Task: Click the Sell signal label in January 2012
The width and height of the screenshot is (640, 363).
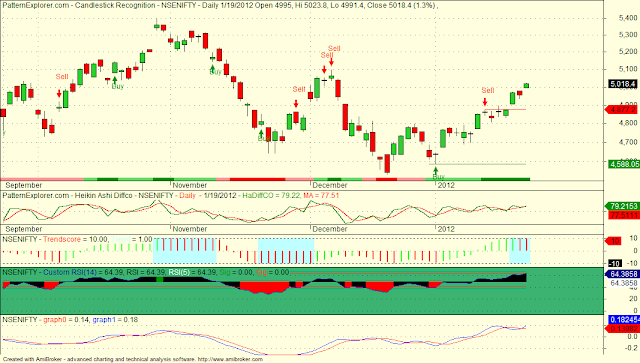Action: tap(488, 90)
